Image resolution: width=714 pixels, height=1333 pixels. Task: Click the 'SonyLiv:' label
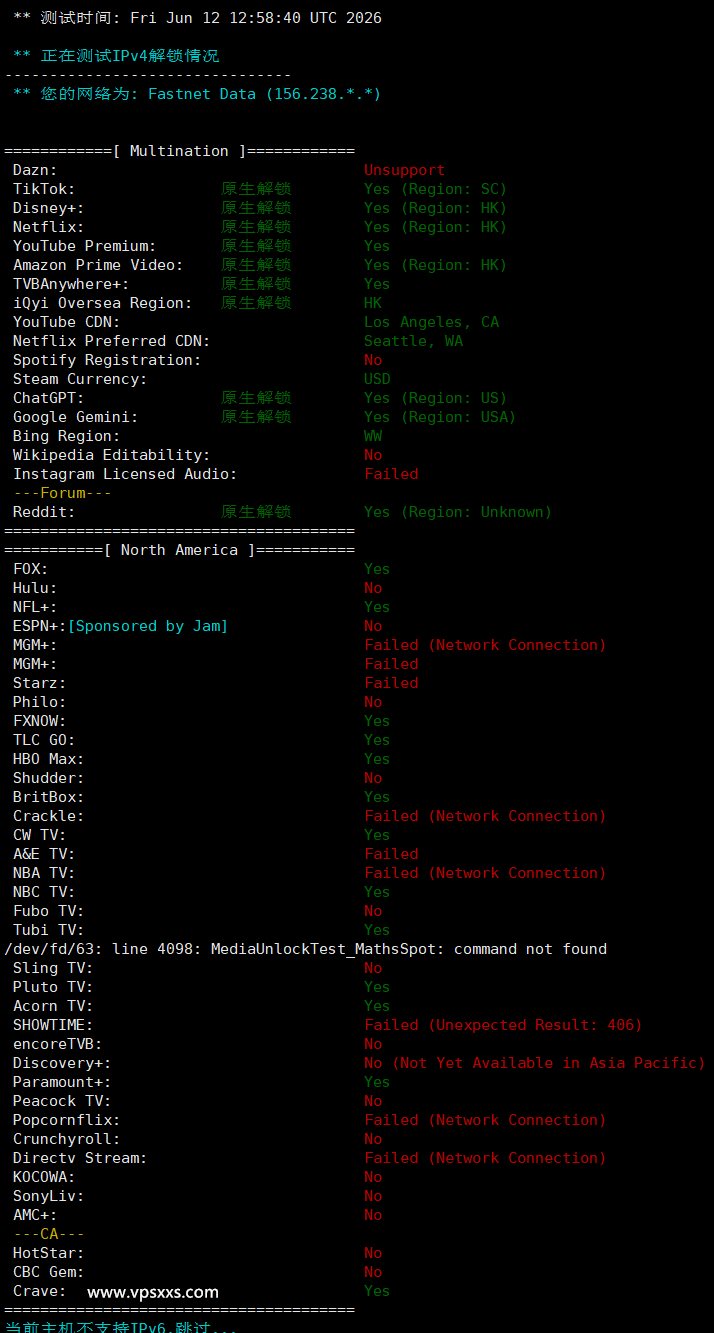[x=48, y=1196]
